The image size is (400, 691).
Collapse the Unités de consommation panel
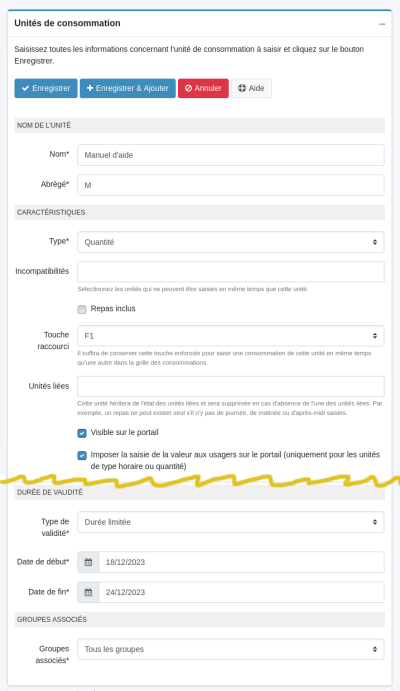coord(382,24)
